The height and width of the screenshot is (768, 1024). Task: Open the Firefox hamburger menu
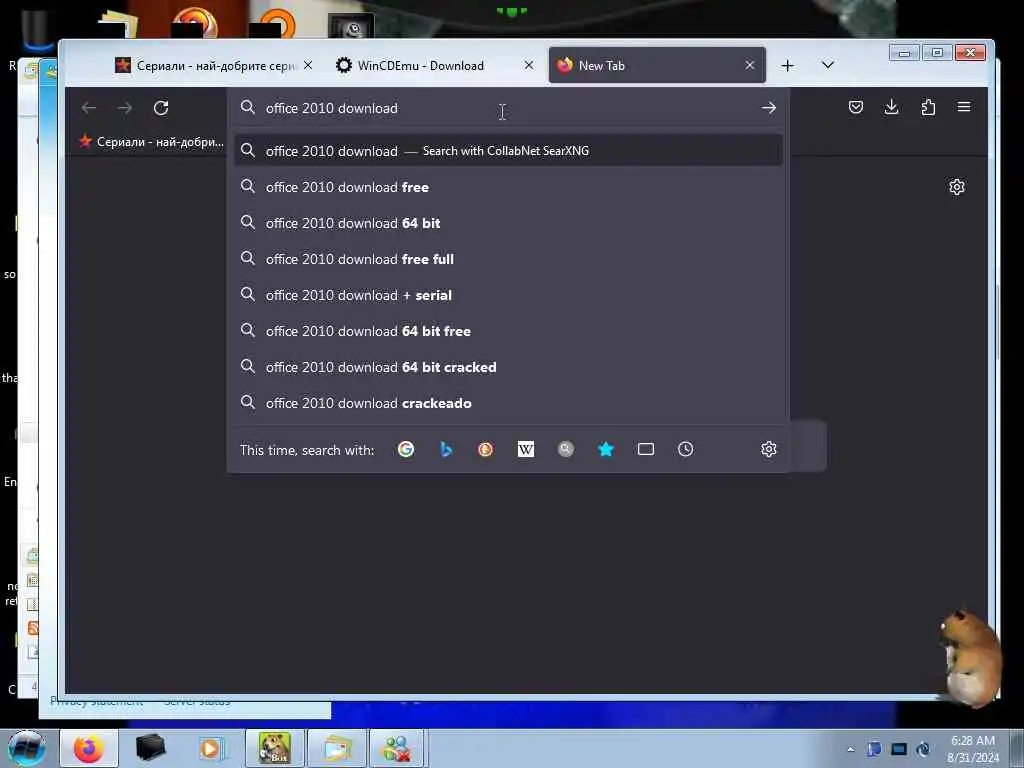(x=964, y=107)
